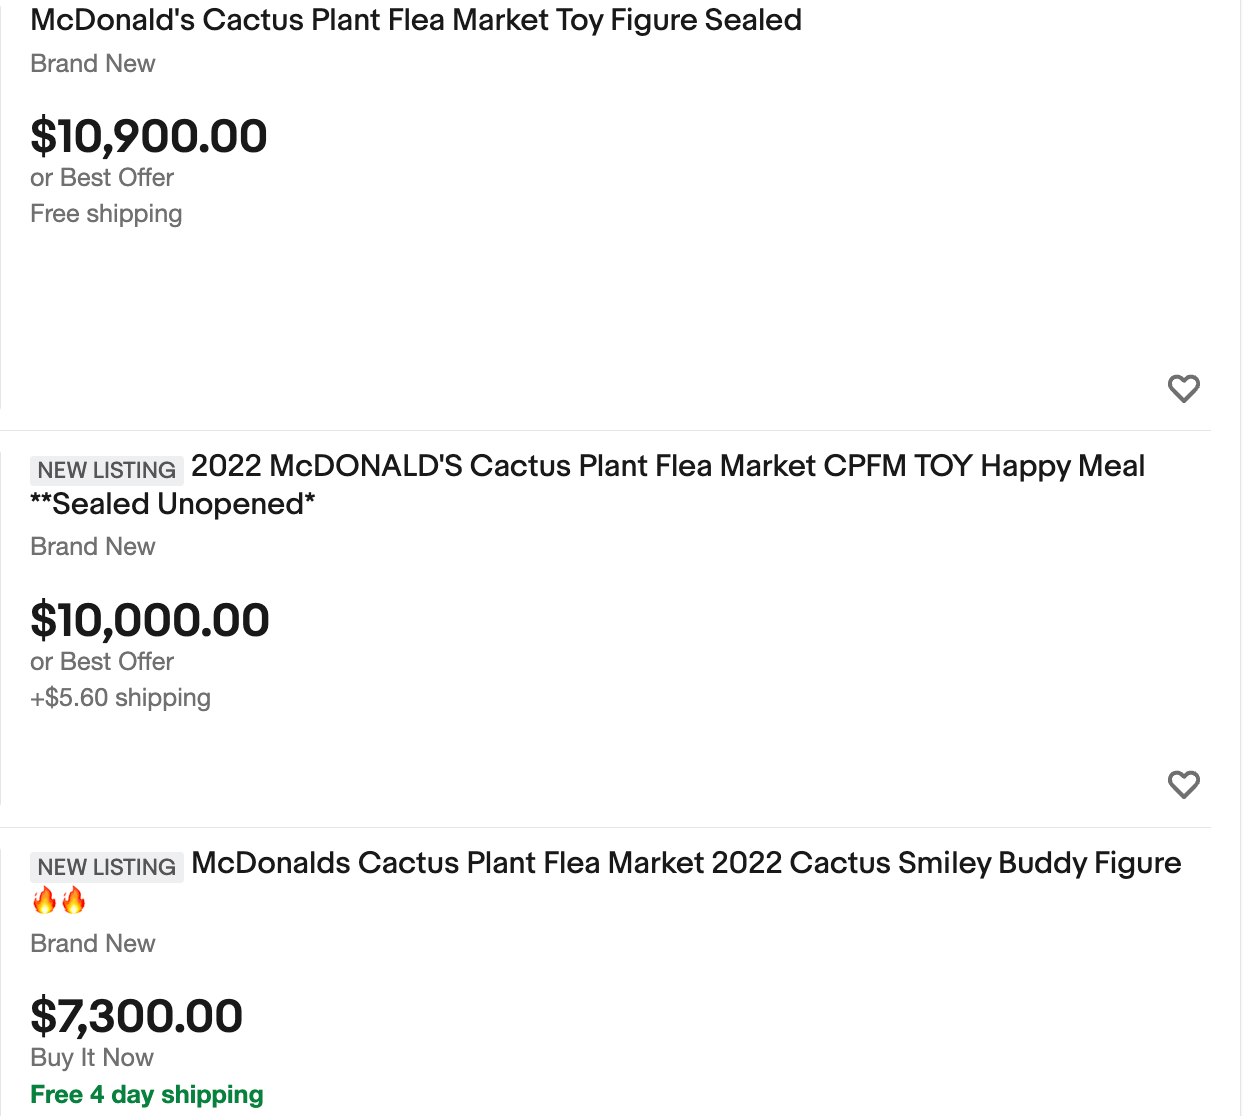Screen dimensions: 1256x1116
Task: Click fire emojis in Smiley Buddy title
Action: click(59, 901)
